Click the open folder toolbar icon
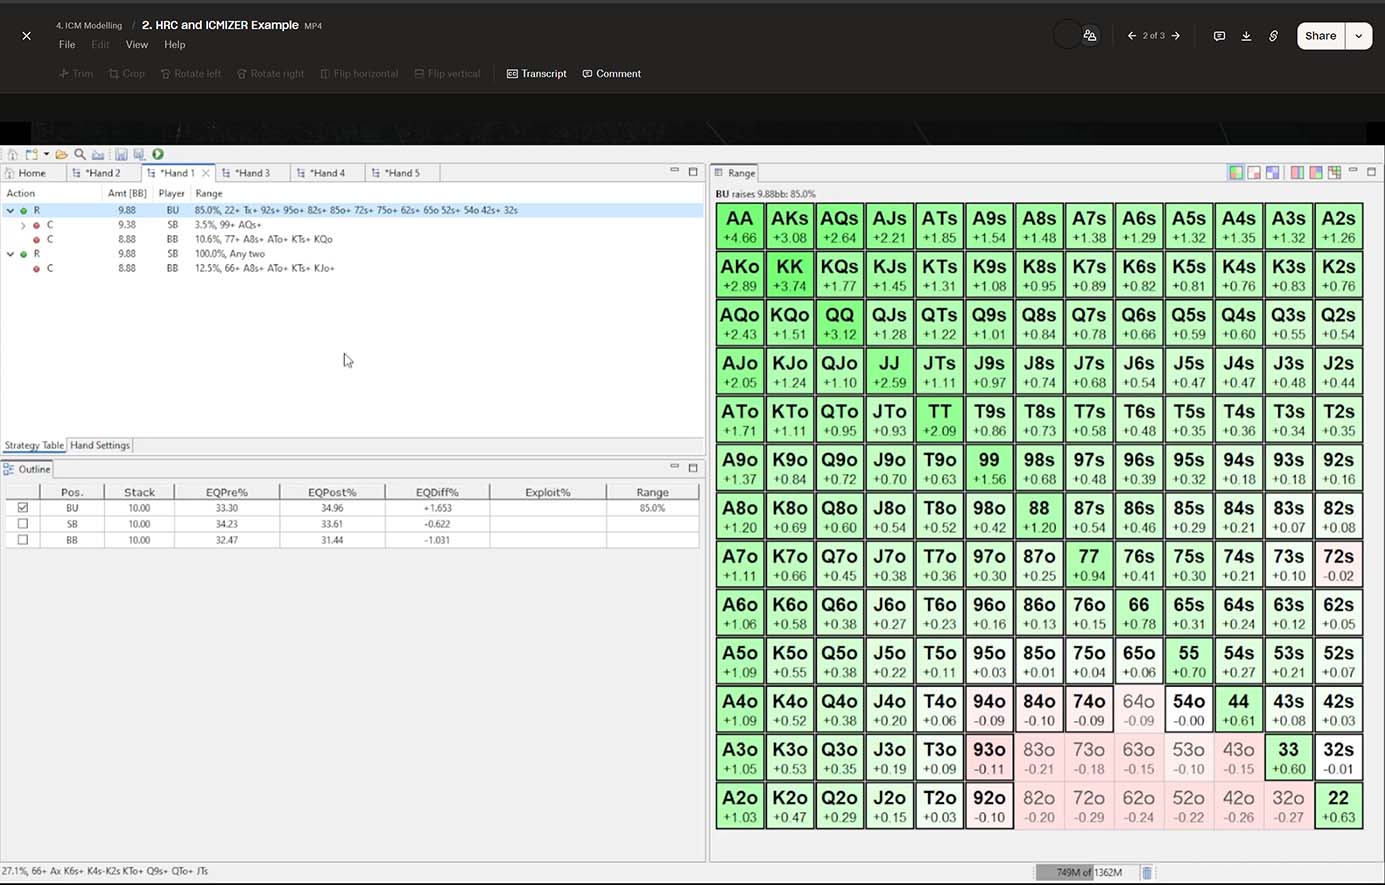Viewport: 1385px width, 885px height. click(62, 154)
